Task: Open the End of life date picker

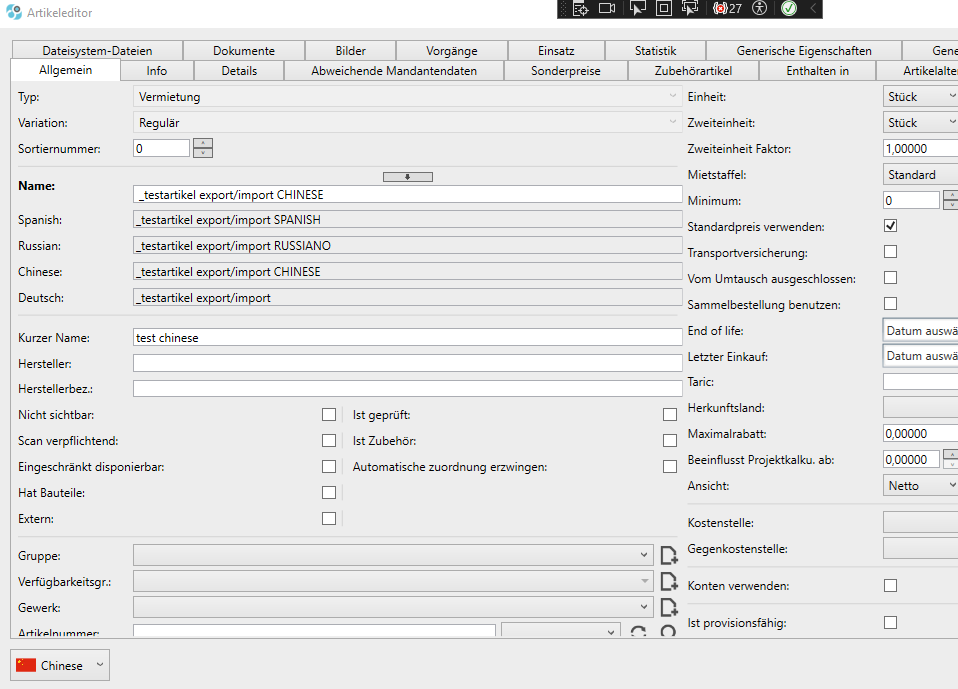Action: click(x=920, y=330)
